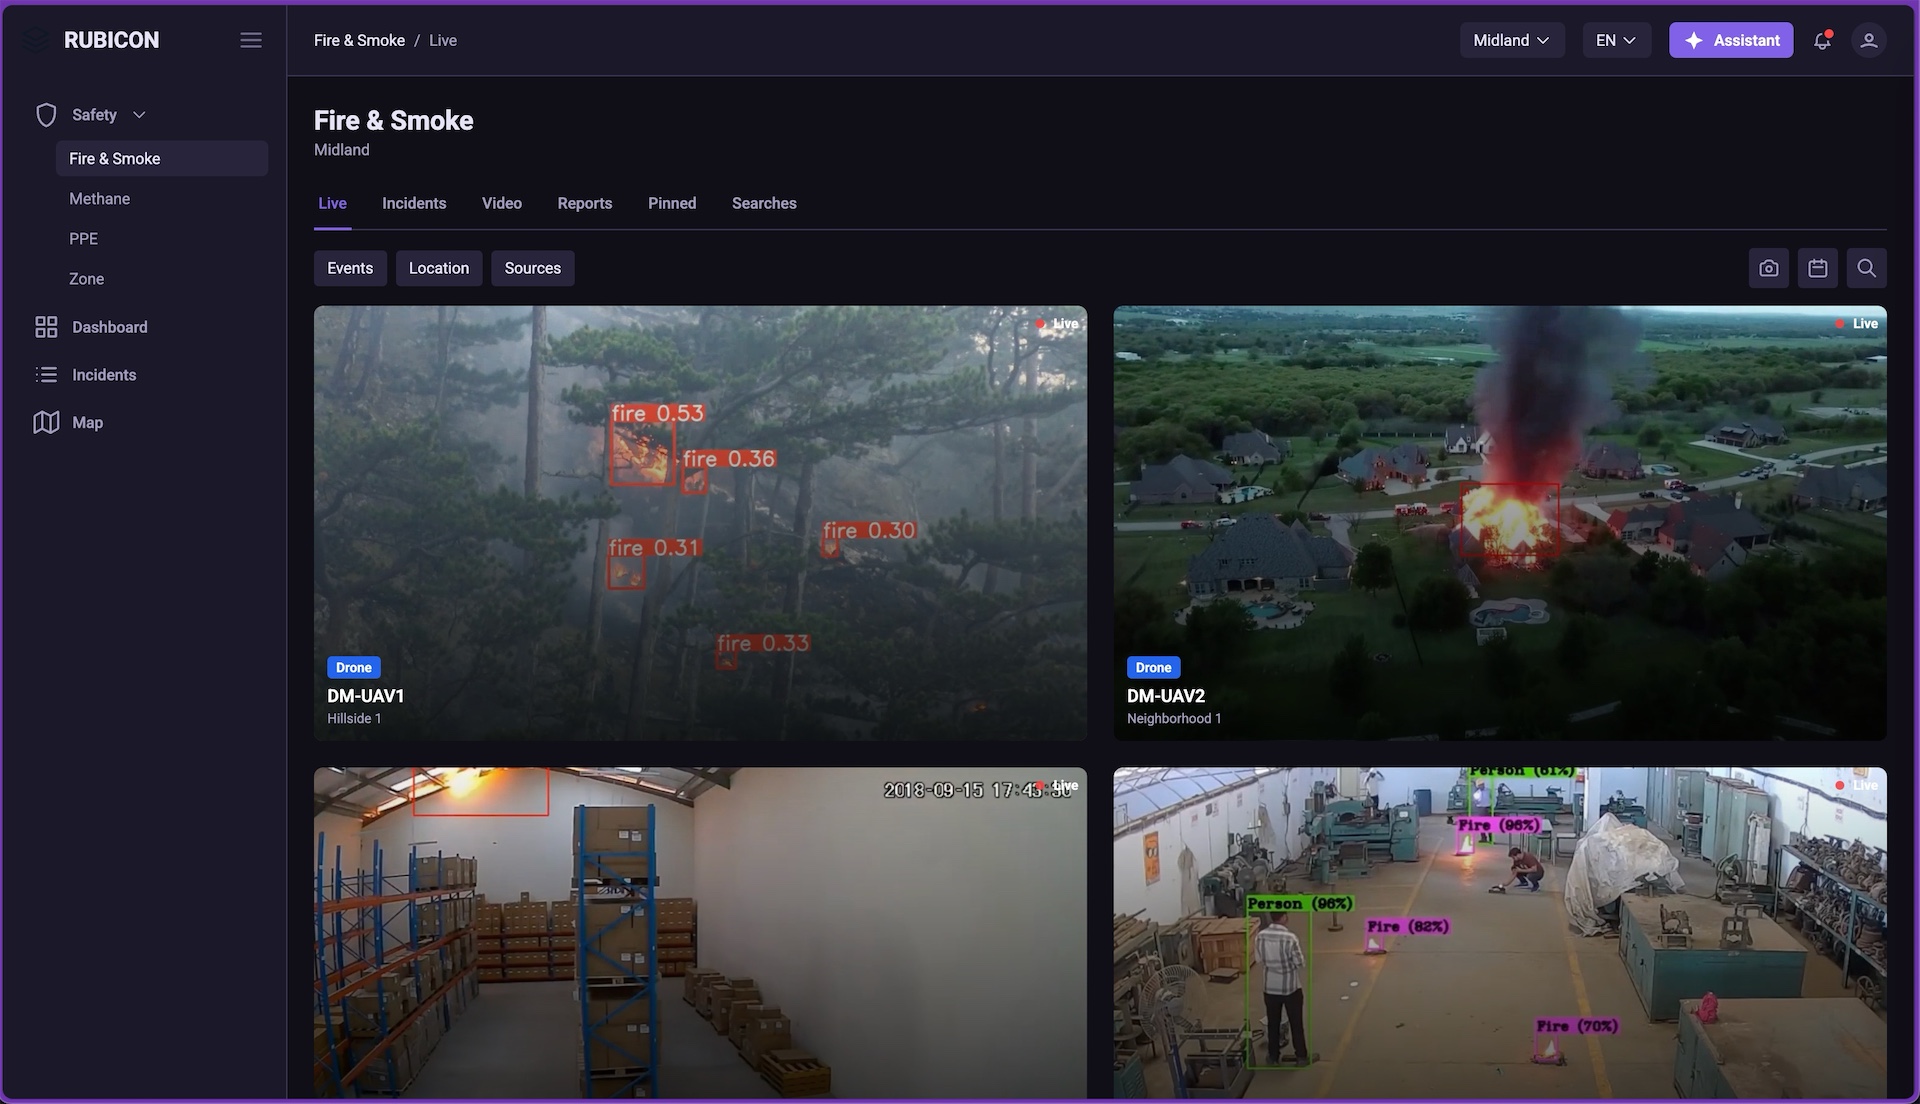Click the Hillside 1 location label
Viewport: 1920px width, 1104px height.
354,719
